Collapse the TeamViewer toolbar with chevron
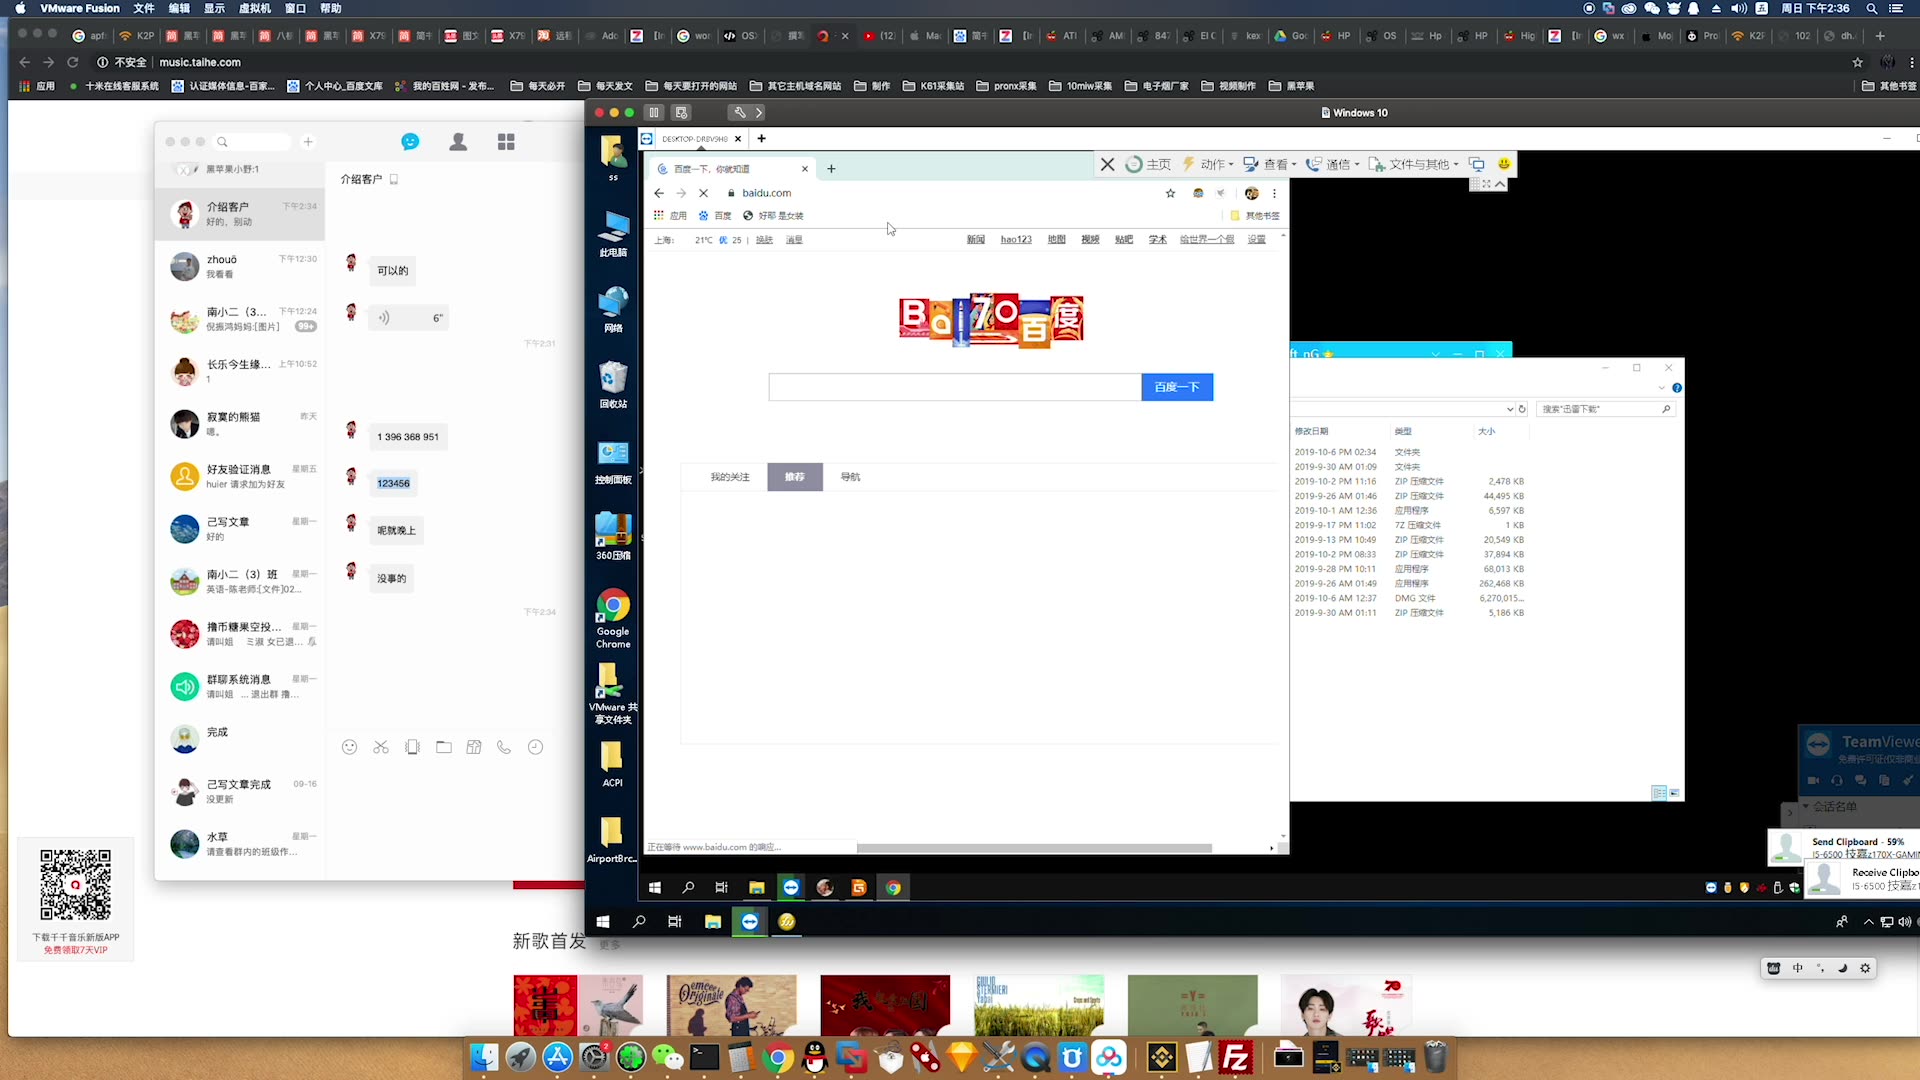The image size is (1920, 1080). click(1500, 184)
